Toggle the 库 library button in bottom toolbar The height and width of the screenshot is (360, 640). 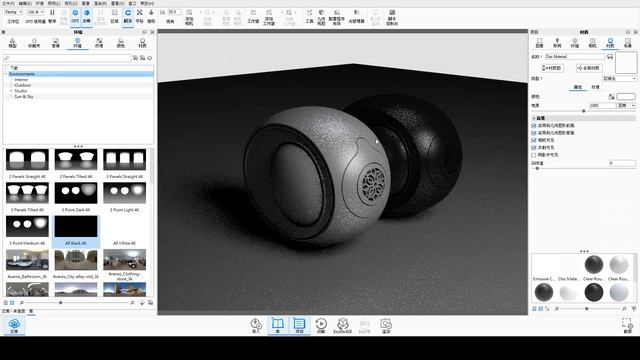(x=278, y=326)
